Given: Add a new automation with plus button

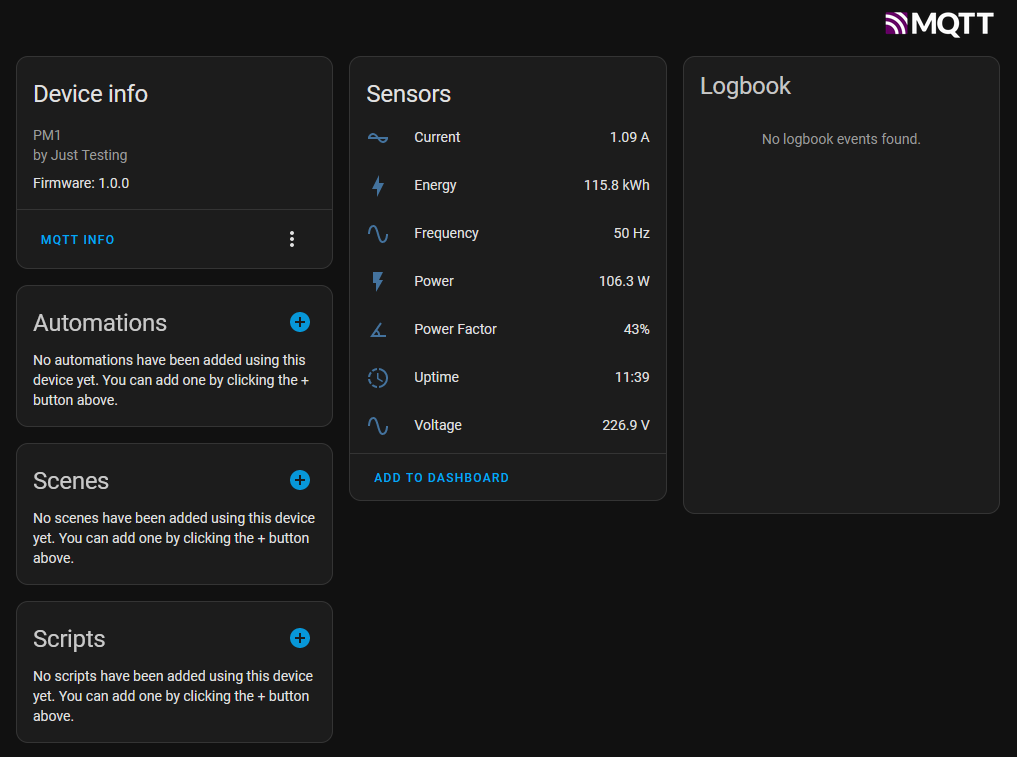Looking at the screenshot, I should click(300, 322).
